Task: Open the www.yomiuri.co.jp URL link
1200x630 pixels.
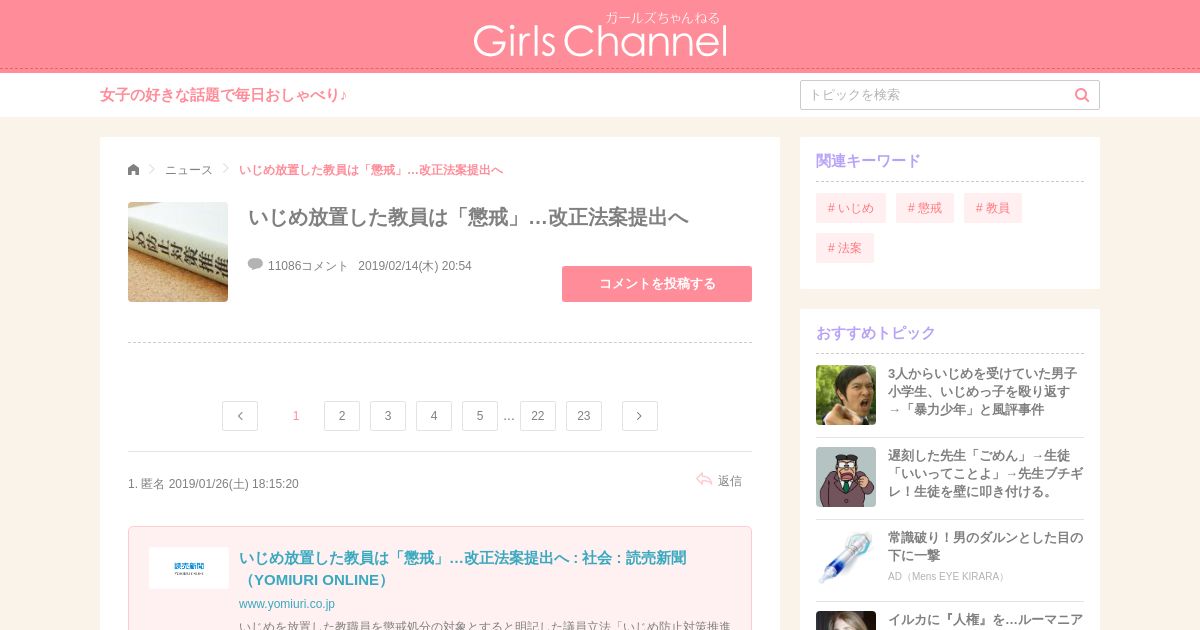Action: coord(287,604)
